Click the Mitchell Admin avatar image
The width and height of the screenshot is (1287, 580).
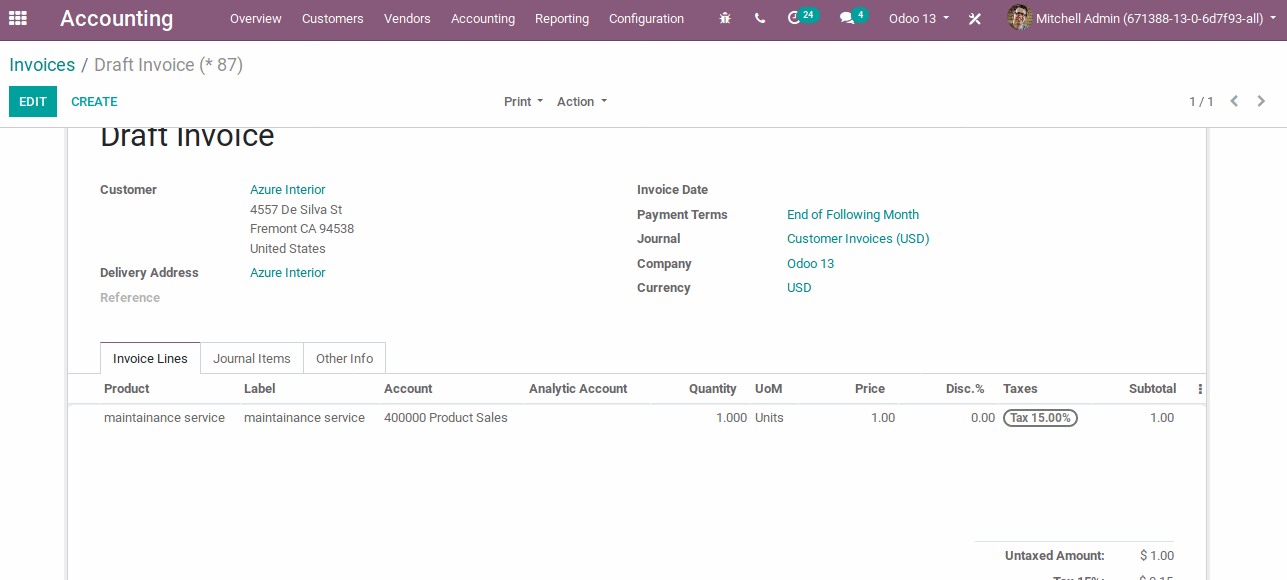click(1019, 18)
